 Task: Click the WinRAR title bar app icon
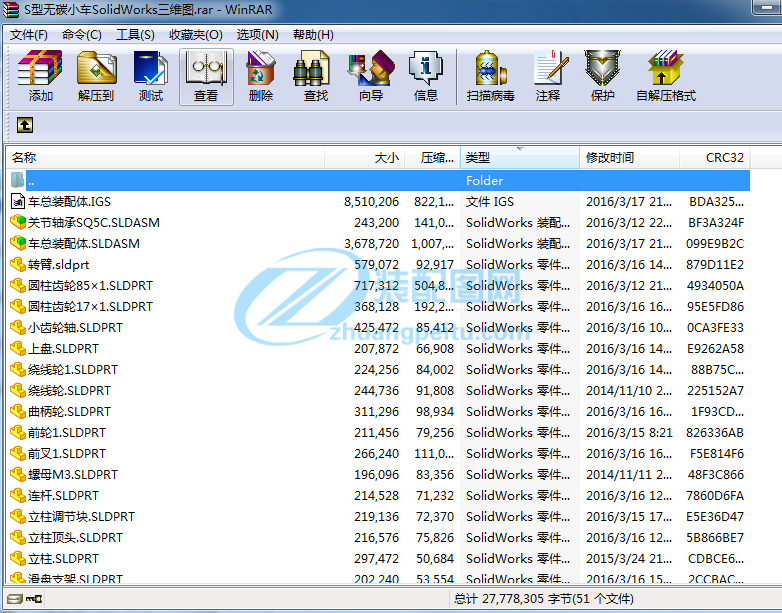click(11, 9)
